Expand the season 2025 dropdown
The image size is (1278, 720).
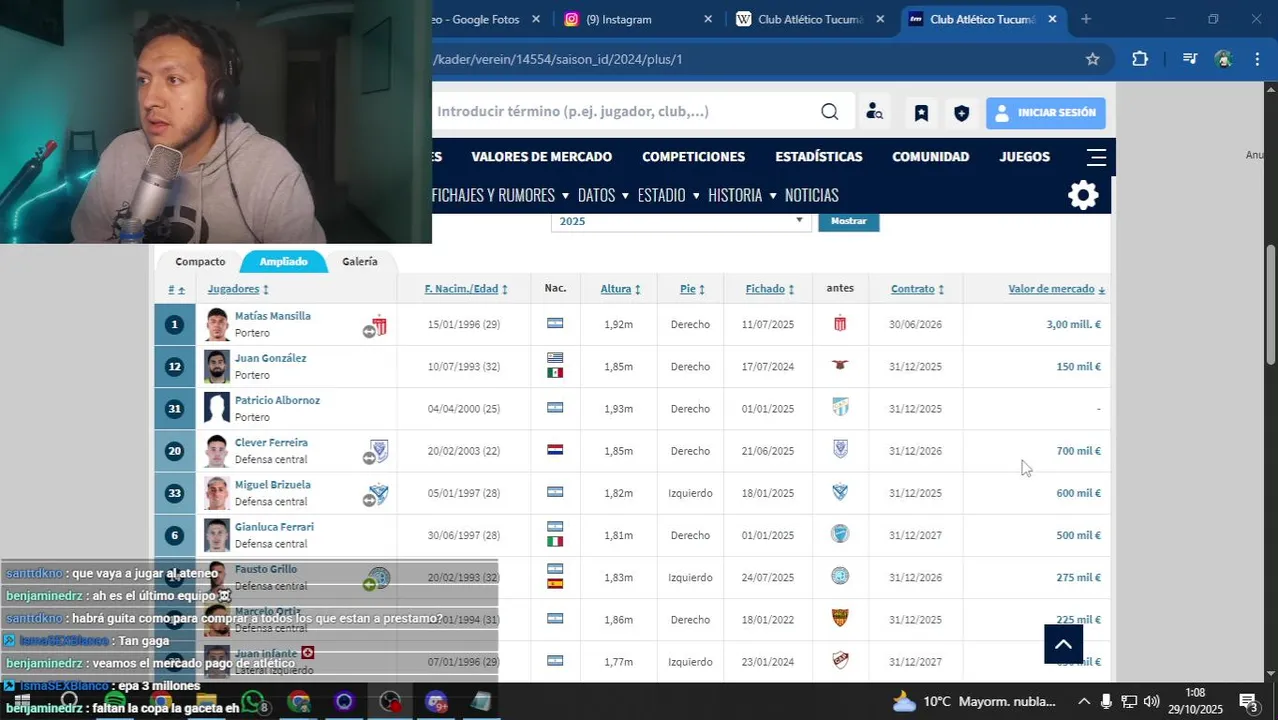(680, 221)
